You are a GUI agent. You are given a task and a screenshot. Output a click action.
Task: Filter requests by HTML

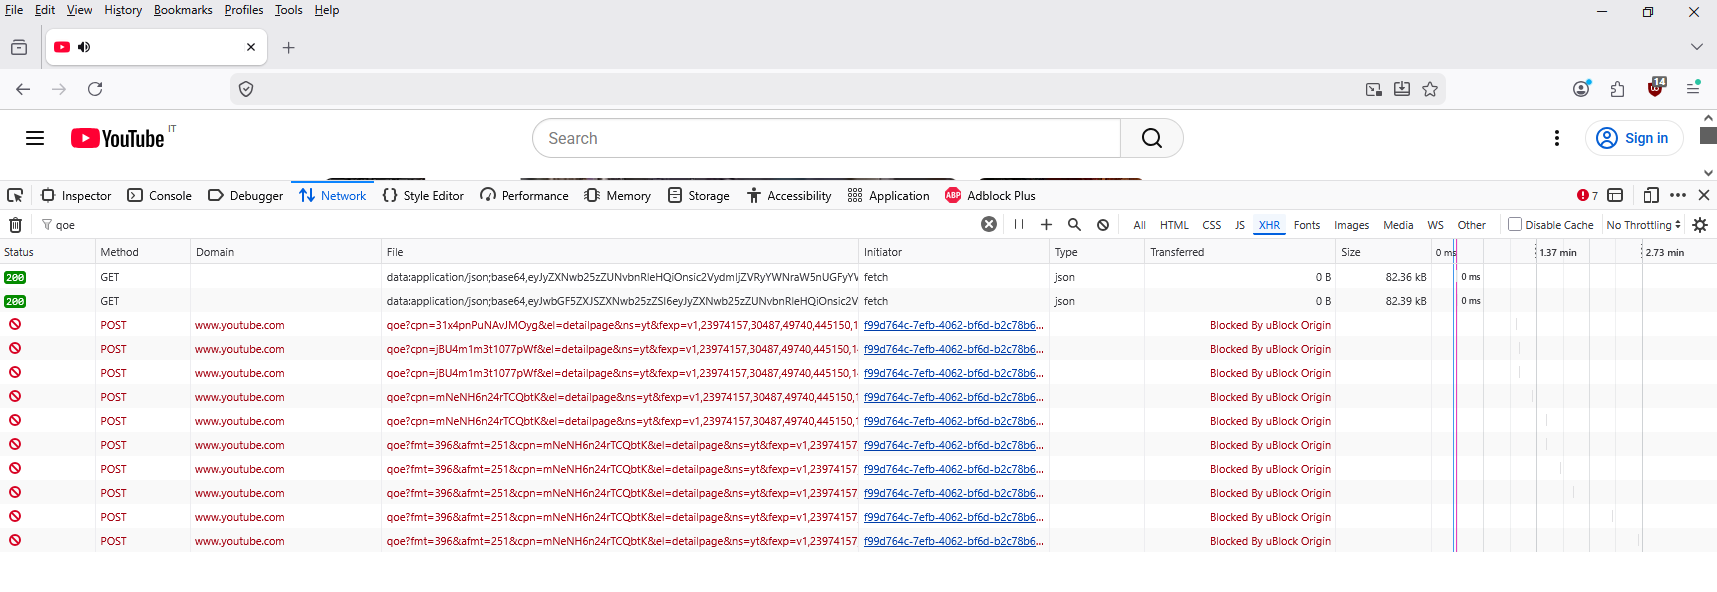click(x=1174, y=225)
